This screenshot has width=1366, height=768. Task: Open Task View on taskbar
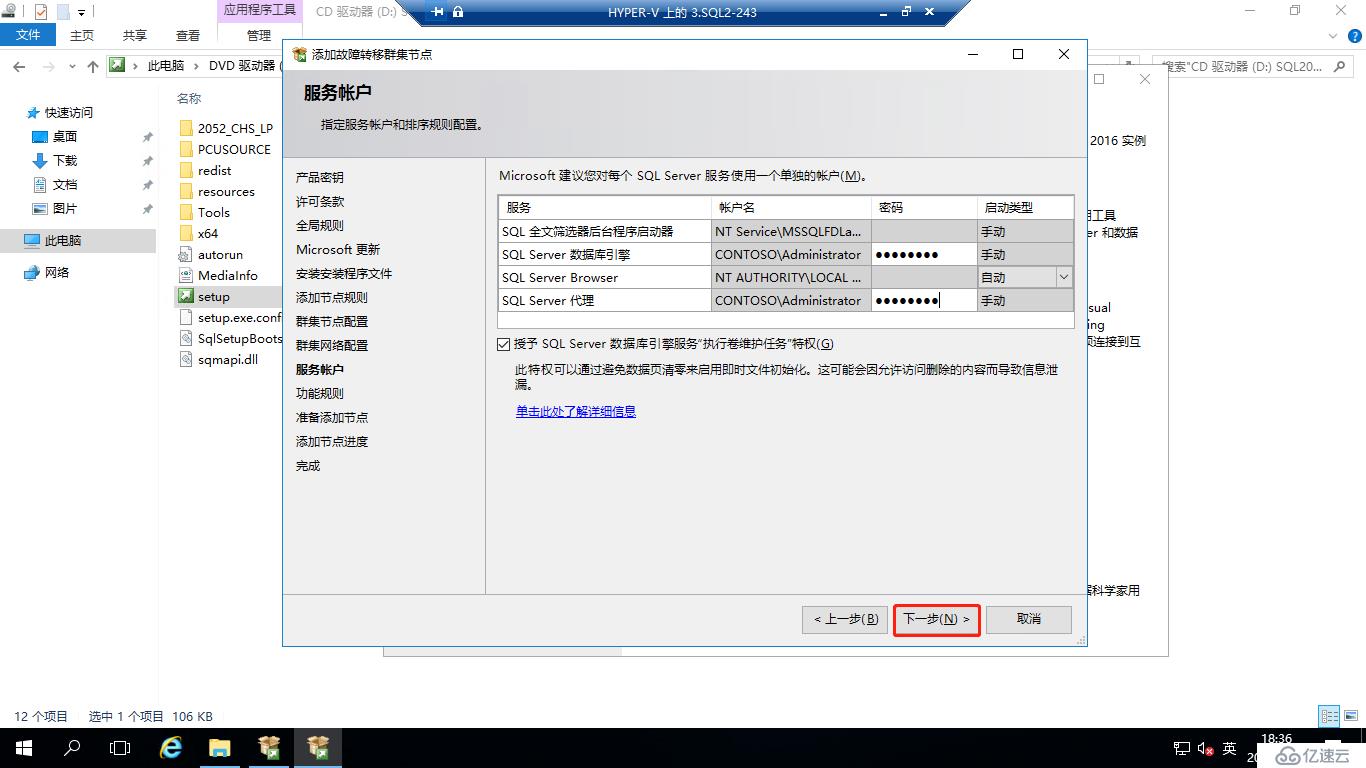(120, 748)
